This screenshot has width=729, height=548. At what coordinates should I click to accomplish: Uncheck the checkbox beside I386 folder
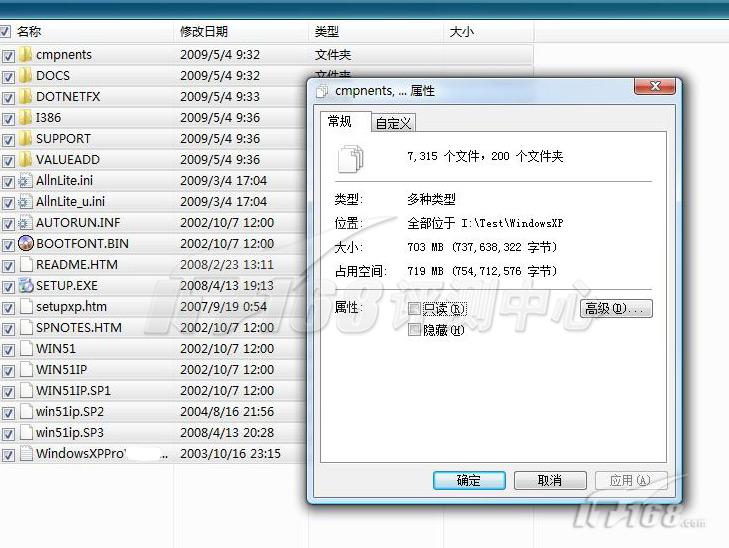coord(8,118)
